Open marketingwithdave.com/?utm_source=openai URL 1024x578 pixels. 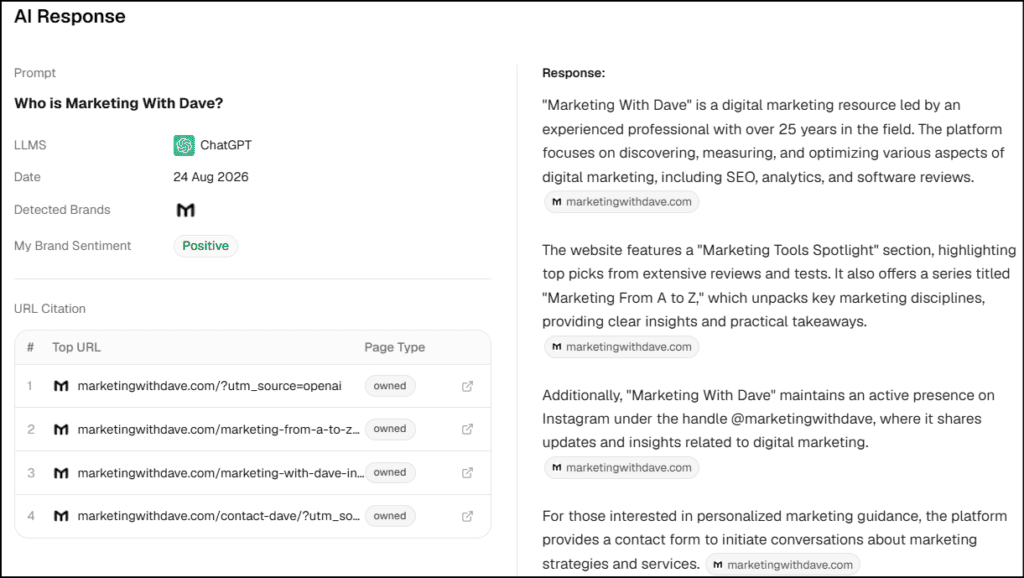pos(210,386)
